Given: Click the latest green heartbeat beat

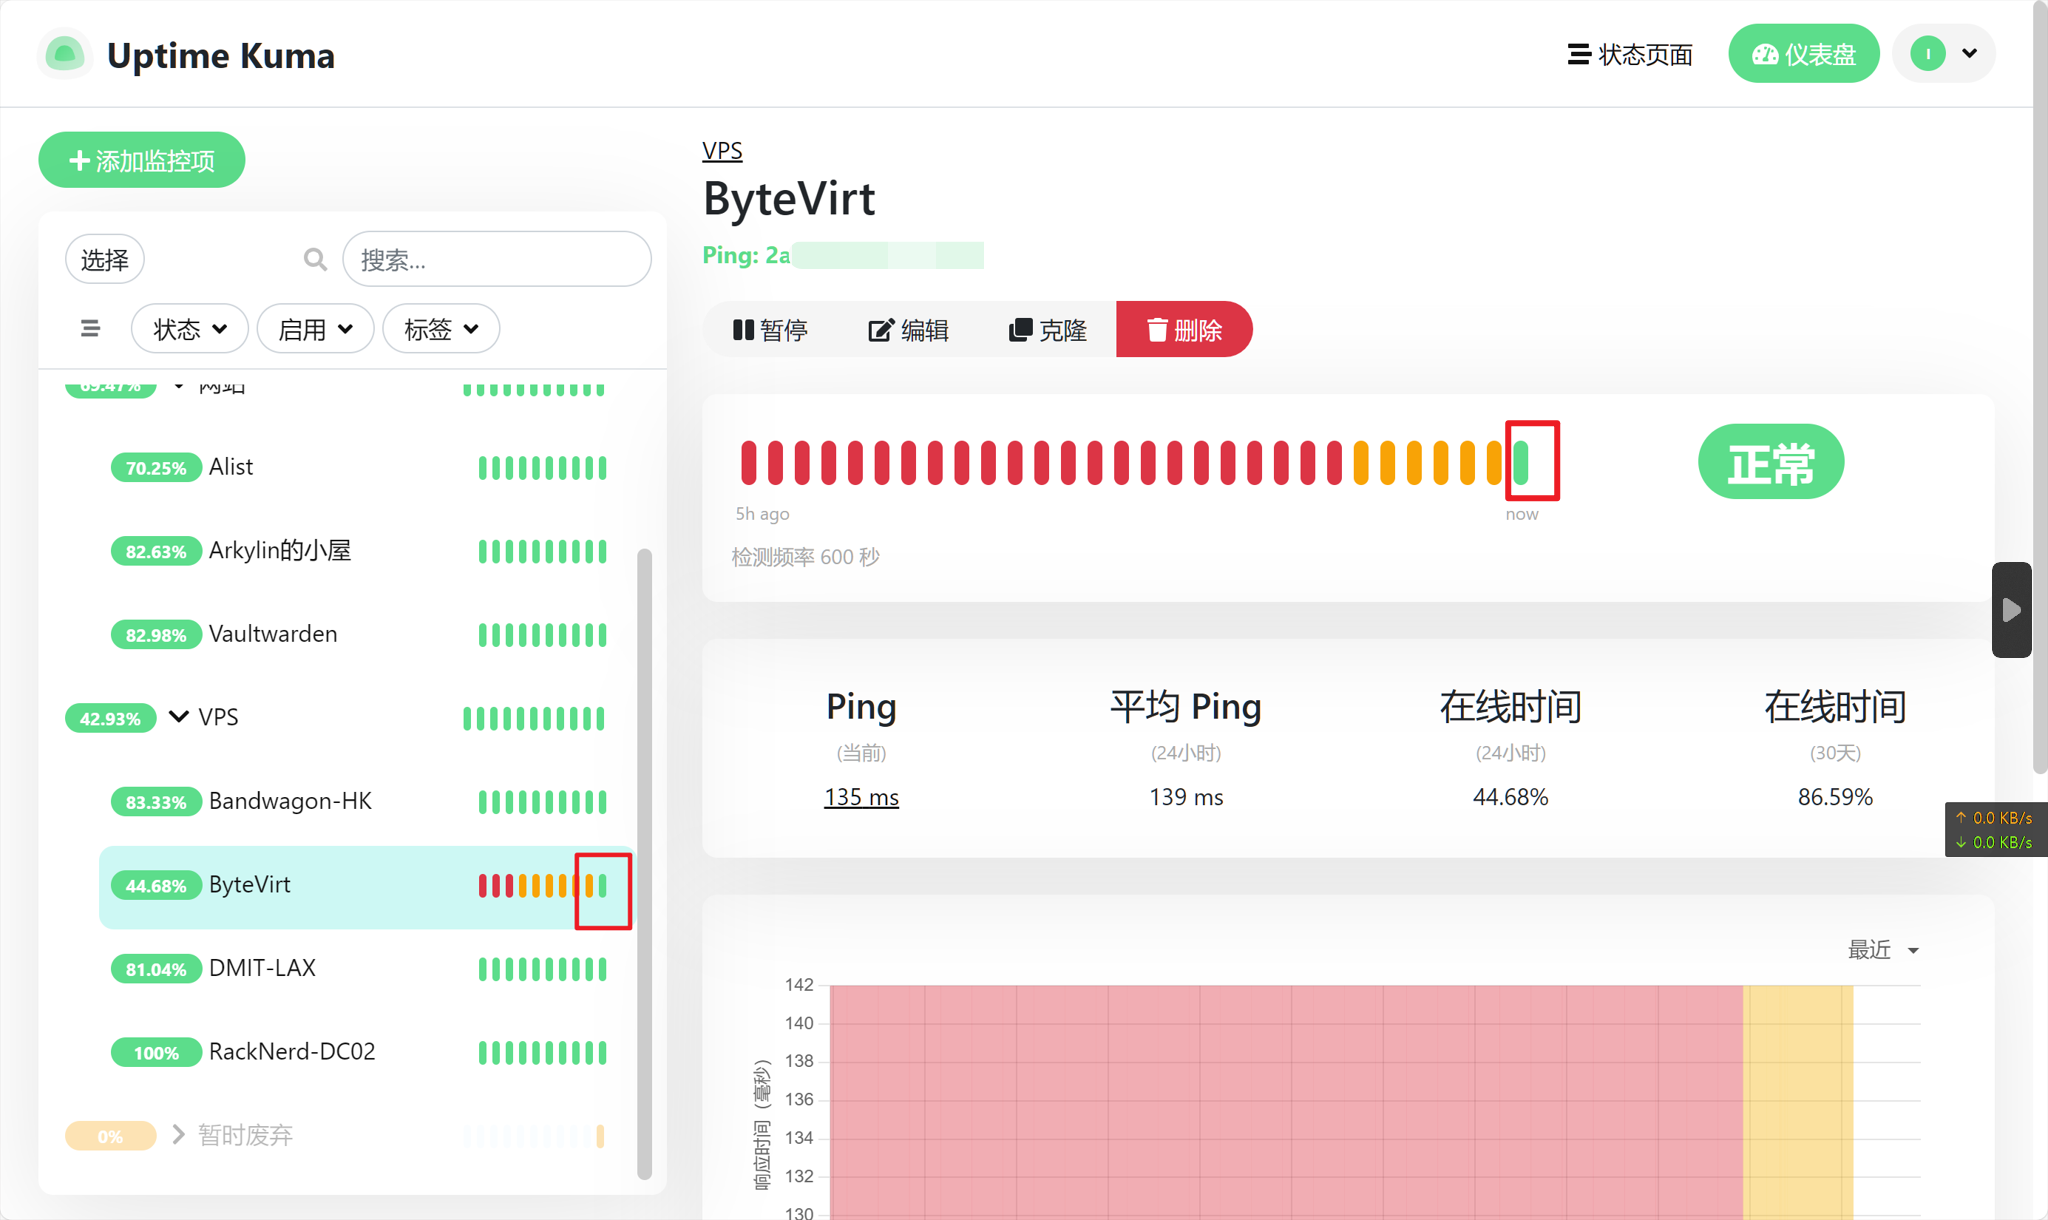Looking at the screenshot, I should click(1521, 462).
